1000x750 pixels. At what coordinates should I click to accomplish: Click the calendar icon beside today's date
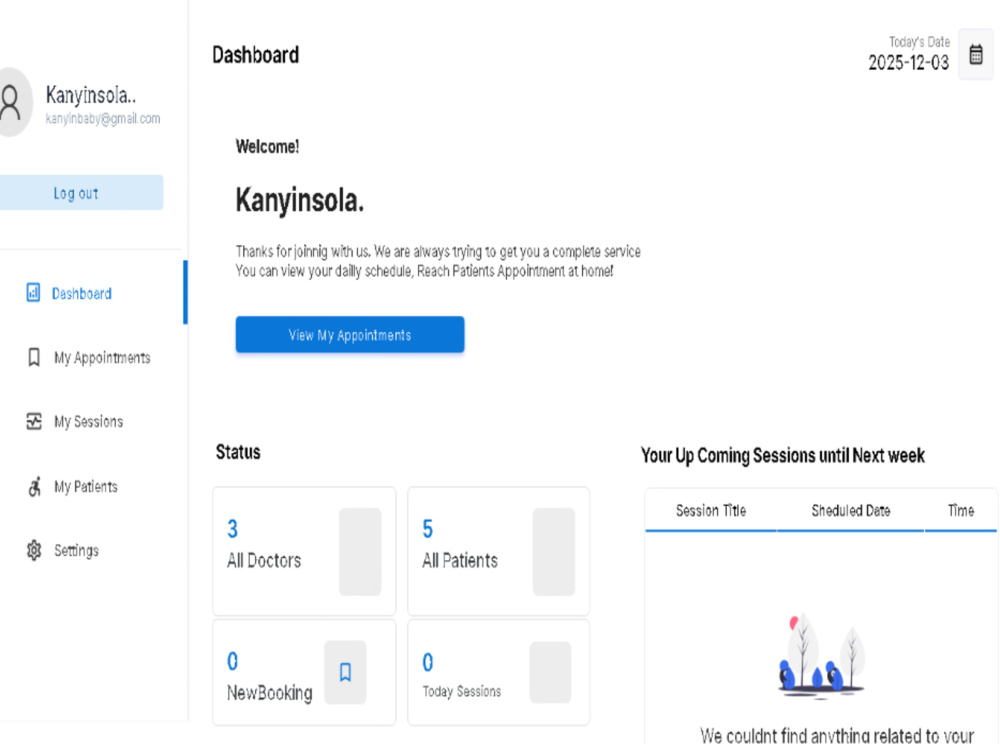tap(976, 55)
